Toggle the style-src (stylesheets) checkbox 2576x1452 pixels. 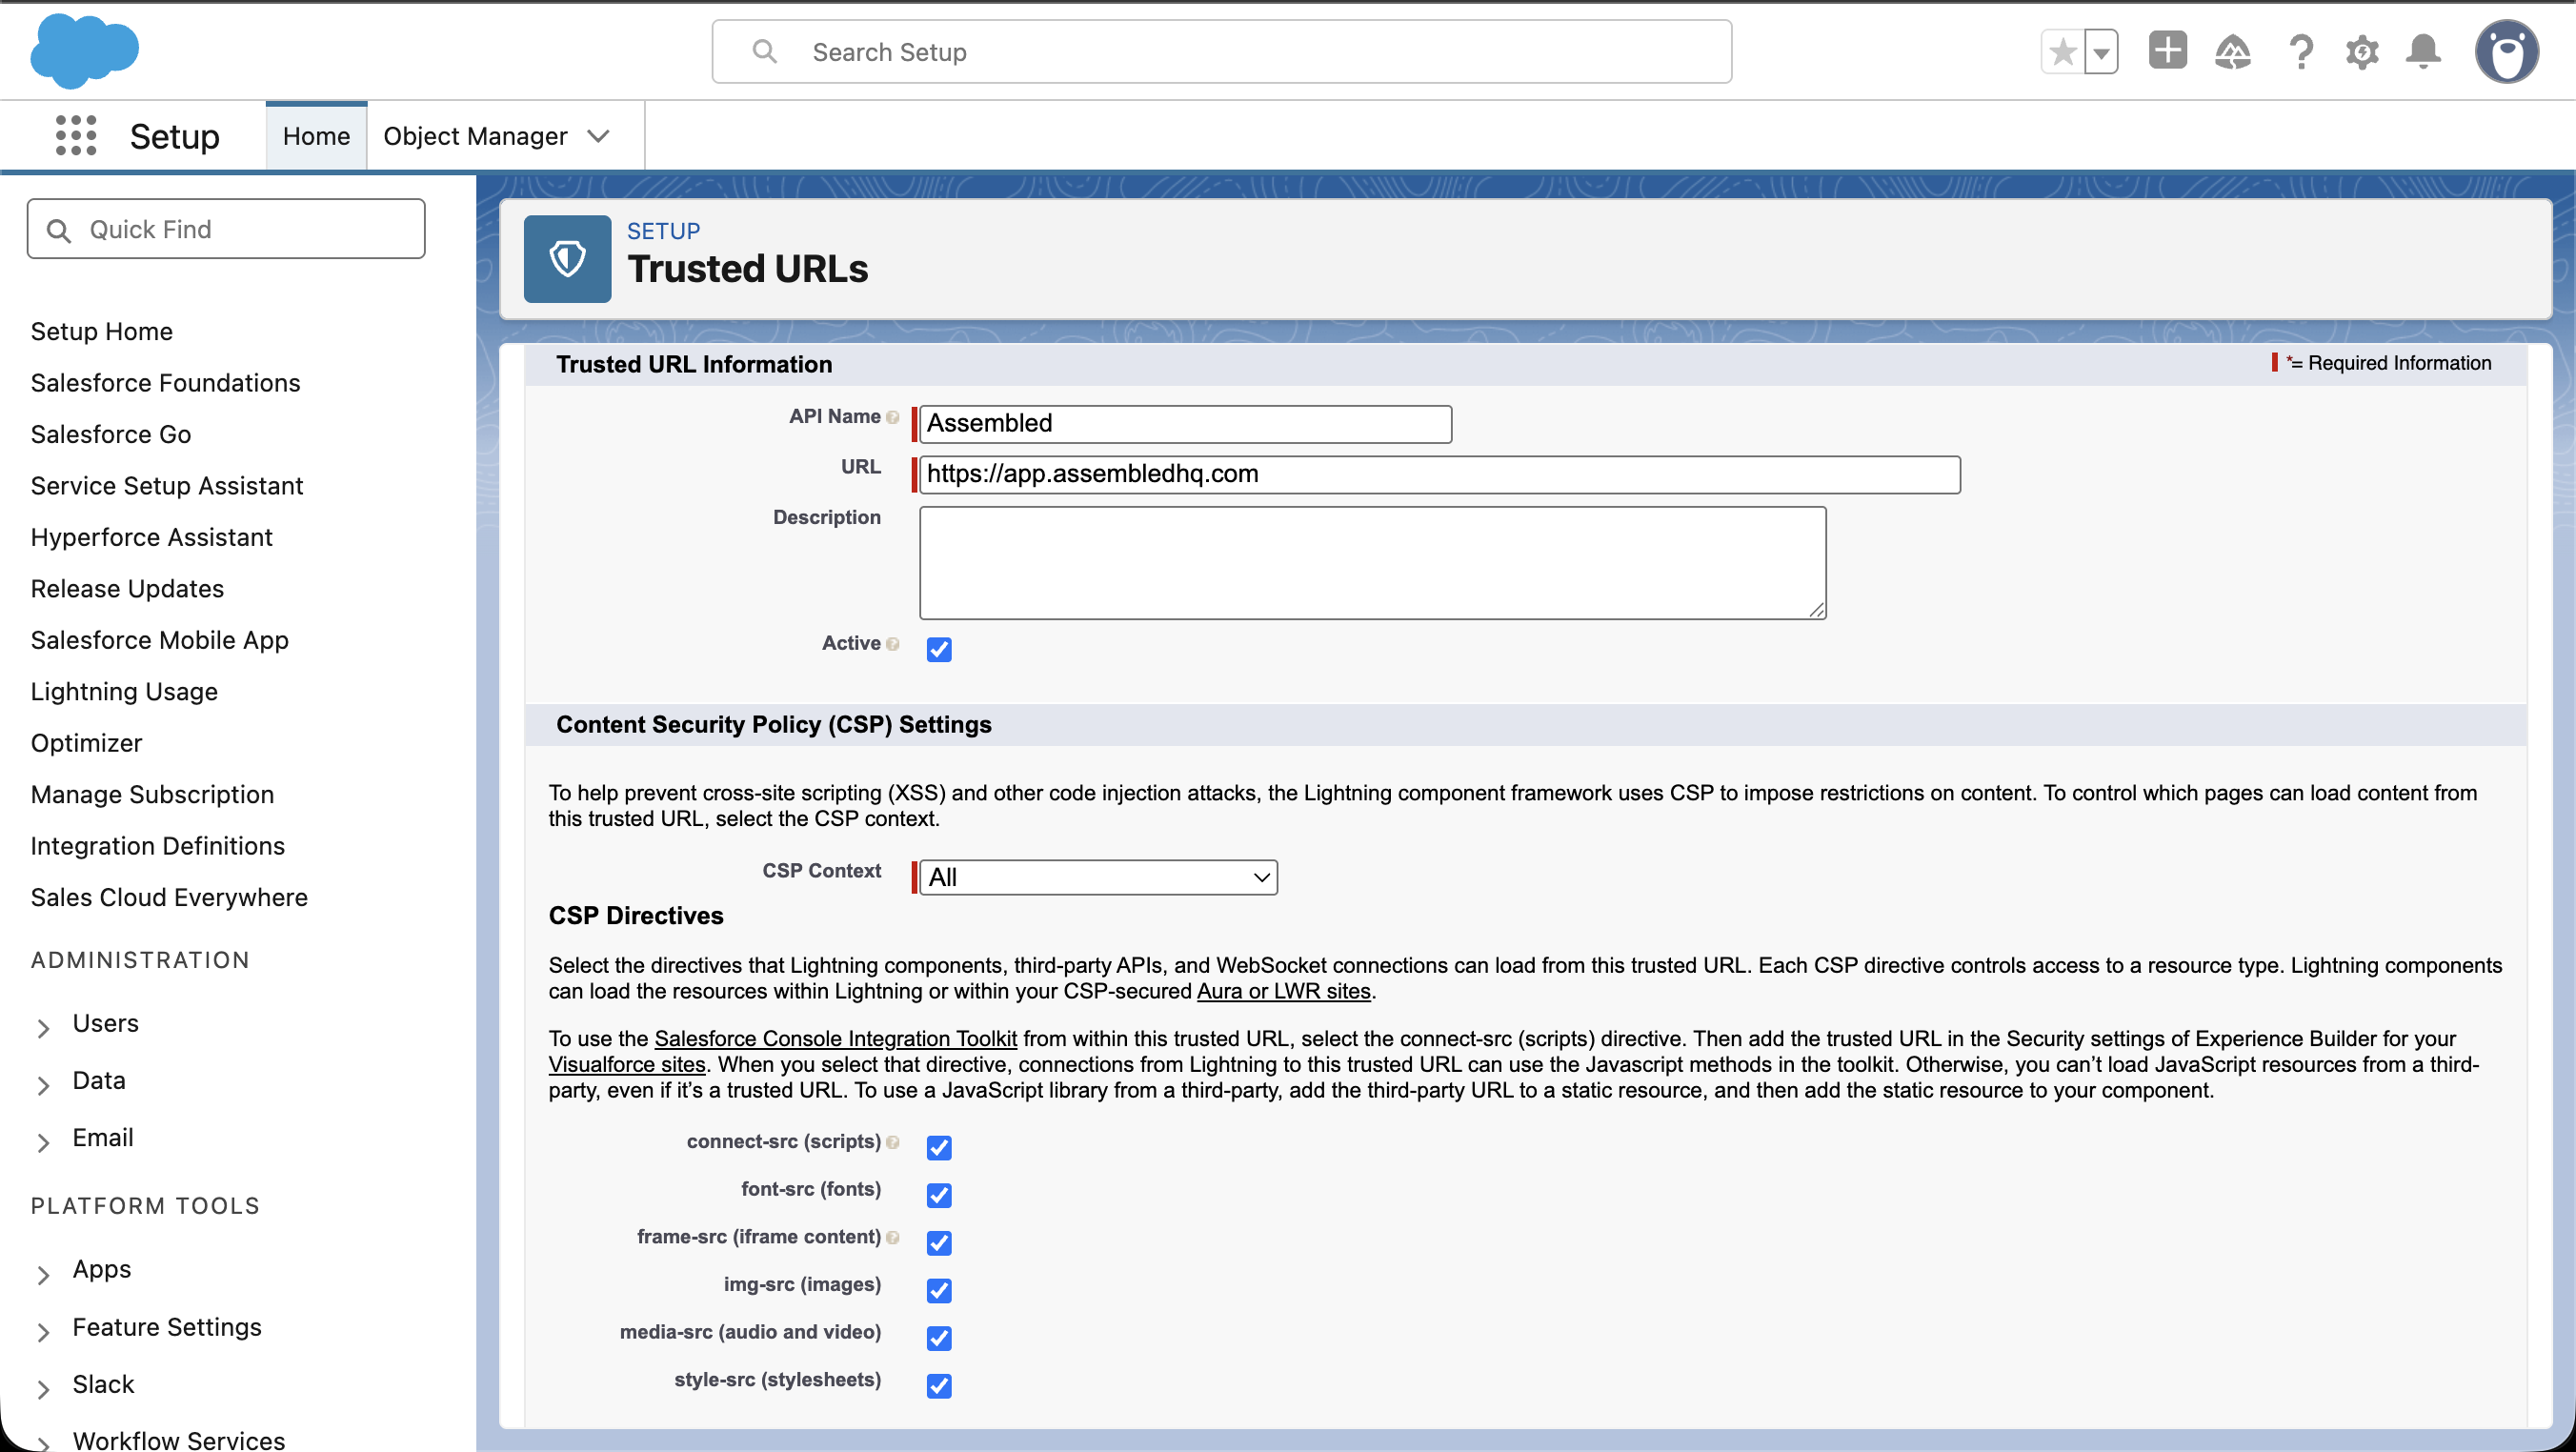939,1385
